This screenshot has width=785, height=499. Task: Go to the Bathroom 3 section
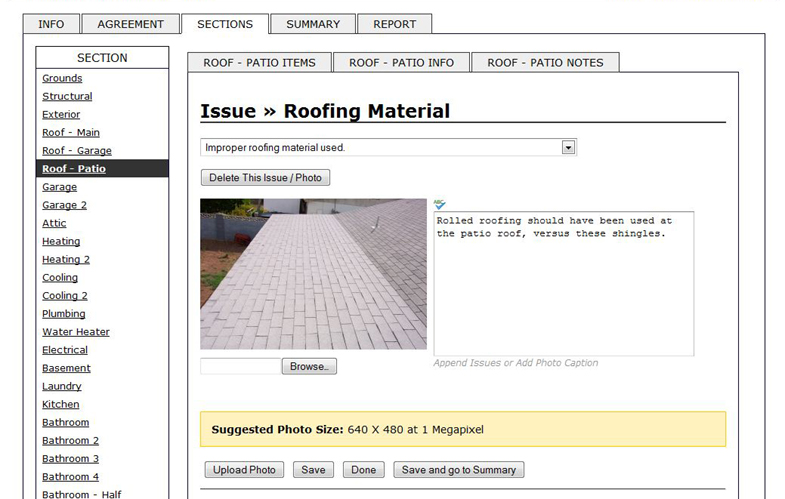(71, 458)
